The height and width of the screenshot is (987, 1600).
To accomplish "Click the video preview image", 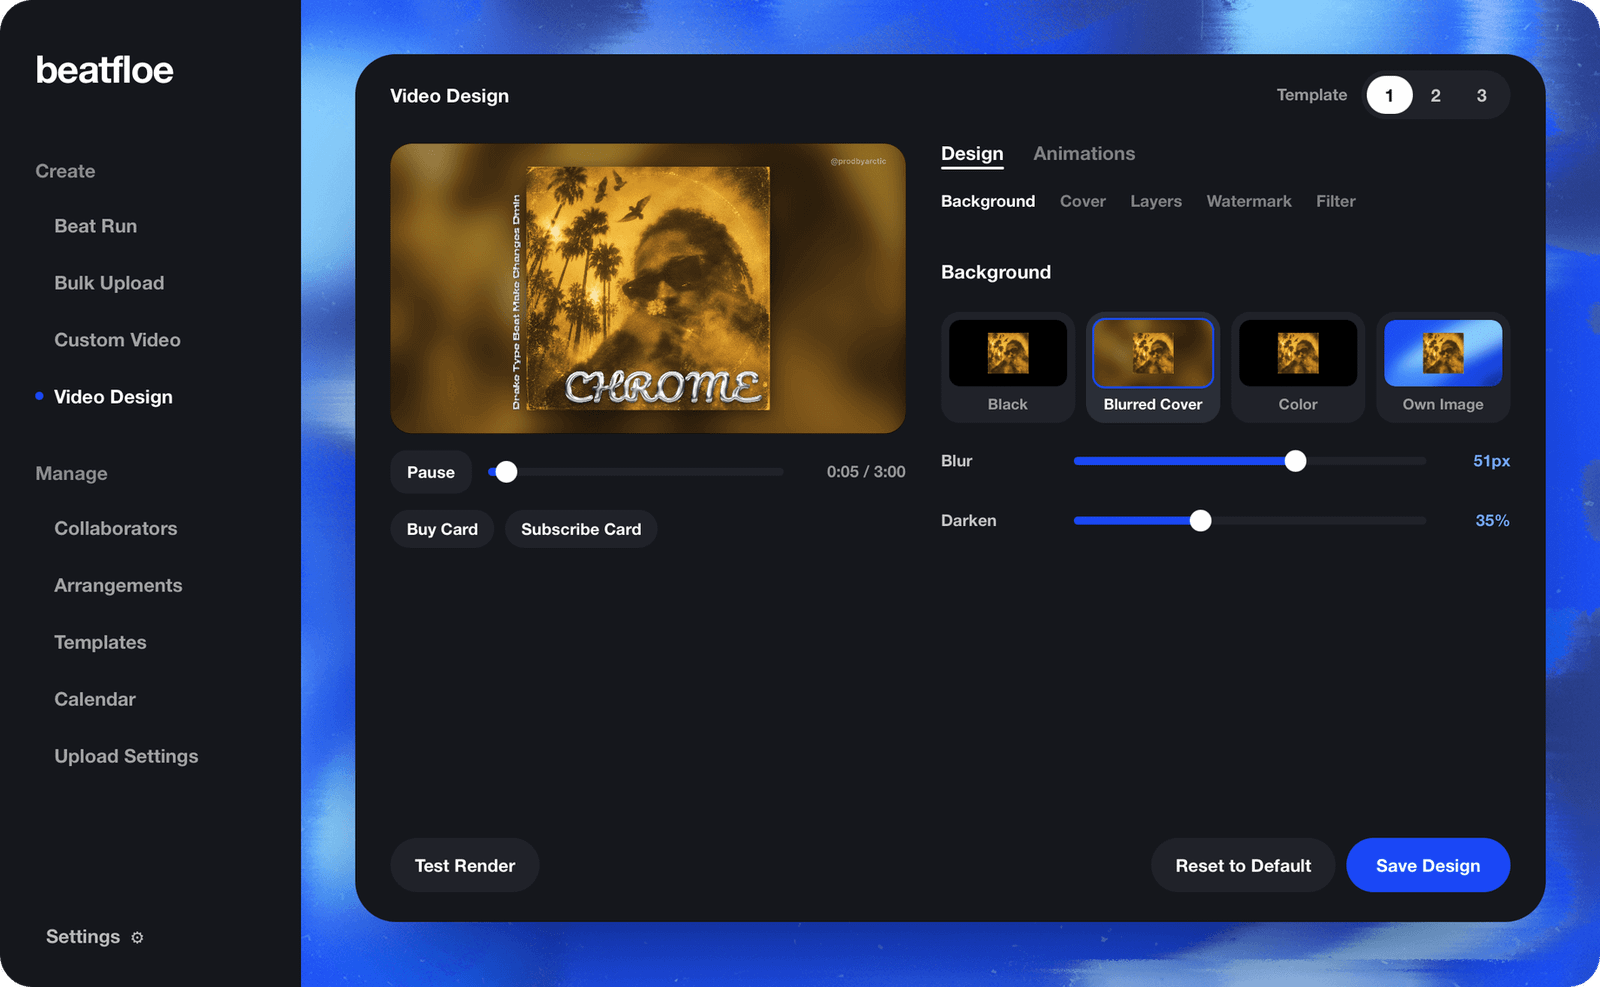I will [648, 288].
